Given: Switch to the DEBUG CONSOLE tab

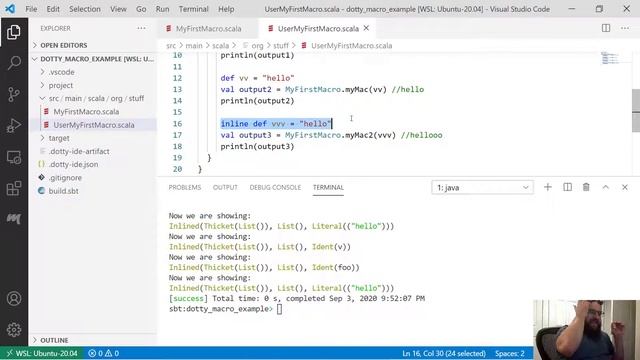Looking at the screenshot, I should 275,187.
